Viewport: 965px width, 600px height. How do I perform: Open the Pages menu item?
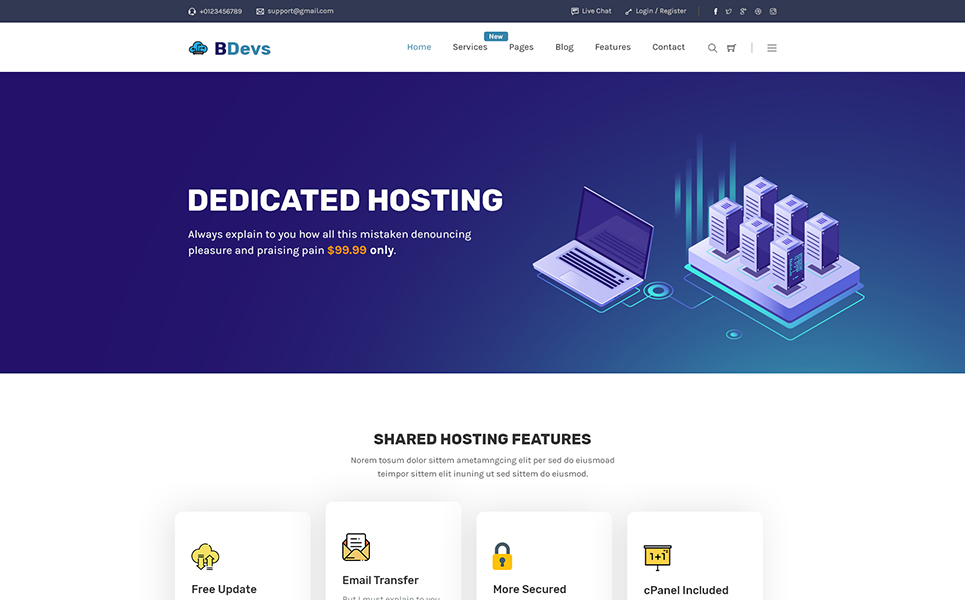[x=521, y=47]
